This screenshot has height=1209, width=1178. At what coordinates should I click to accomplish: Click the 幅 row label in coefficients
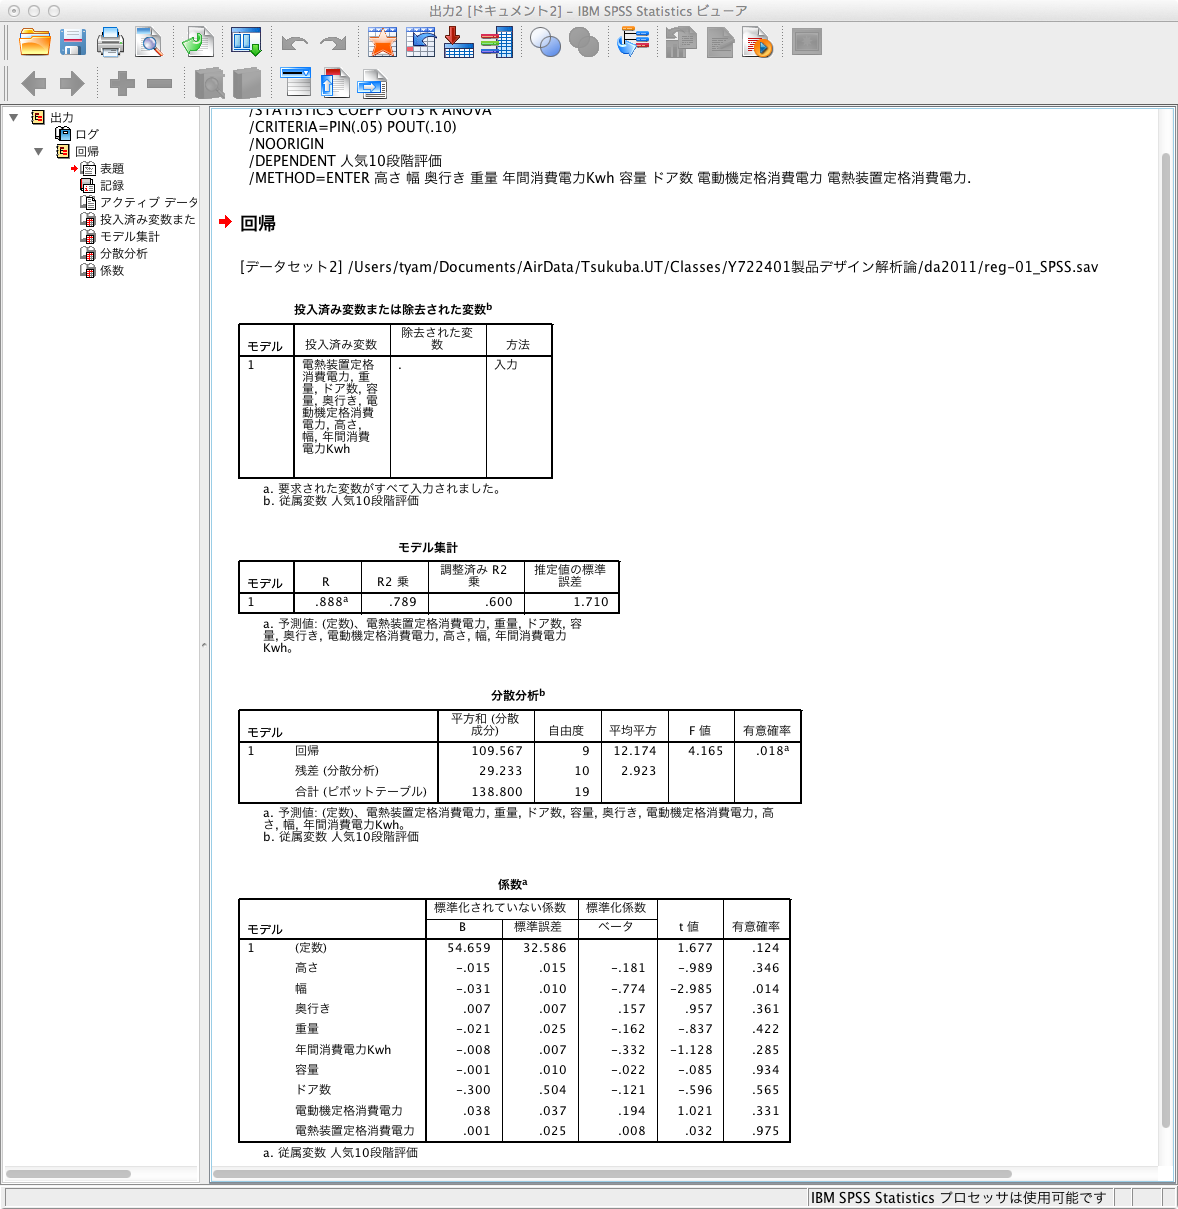click(x=301, y=989)
